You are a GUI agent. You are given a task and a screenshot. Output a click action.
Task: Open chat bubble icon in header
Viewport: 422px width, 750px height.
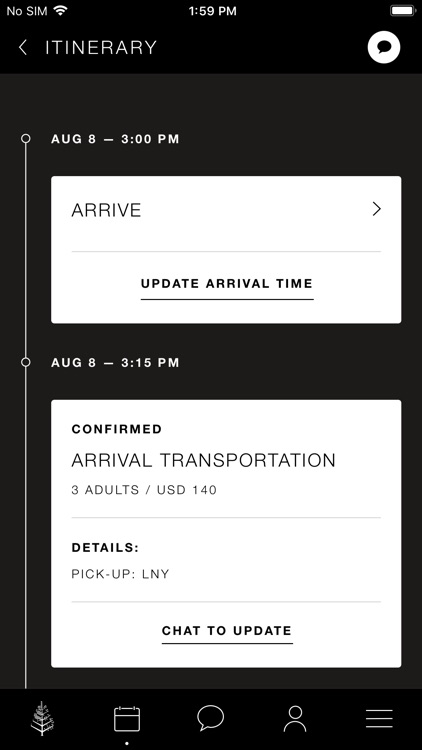[x=384, y=47]
